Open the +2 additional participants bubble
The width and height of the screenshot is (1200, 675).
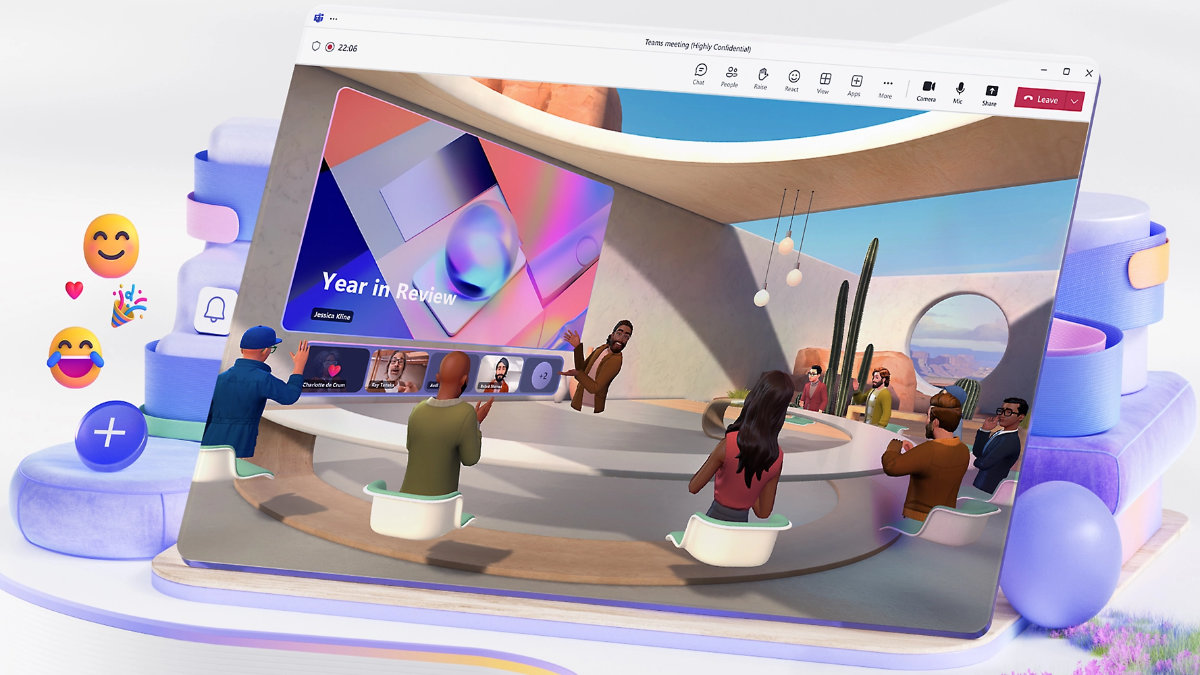pyautogui.click(x=541, y=374)
